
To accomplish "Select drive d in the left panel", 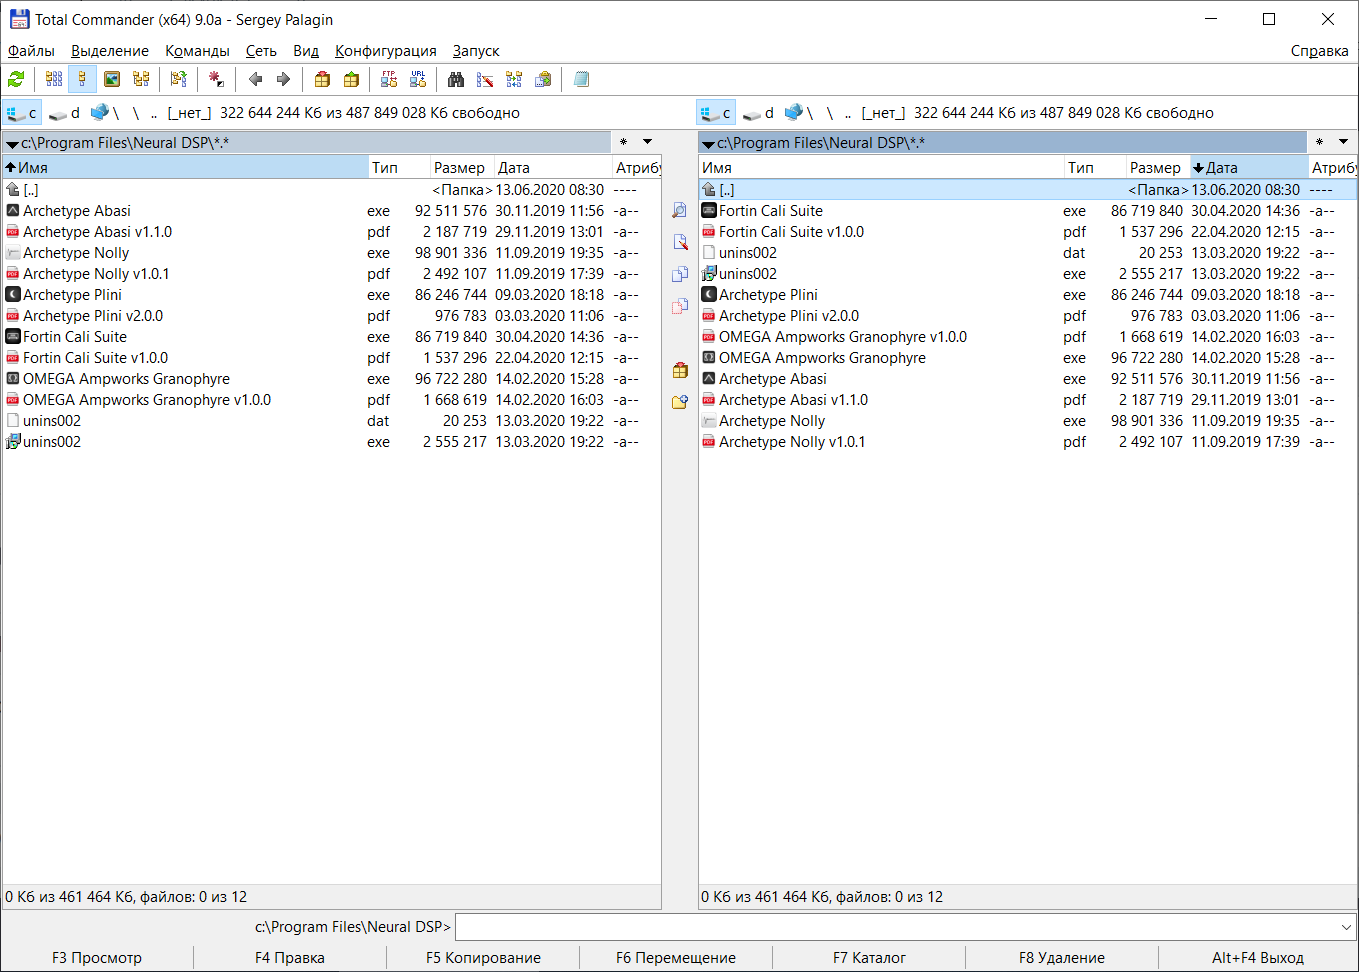I will tap(65, 113).
